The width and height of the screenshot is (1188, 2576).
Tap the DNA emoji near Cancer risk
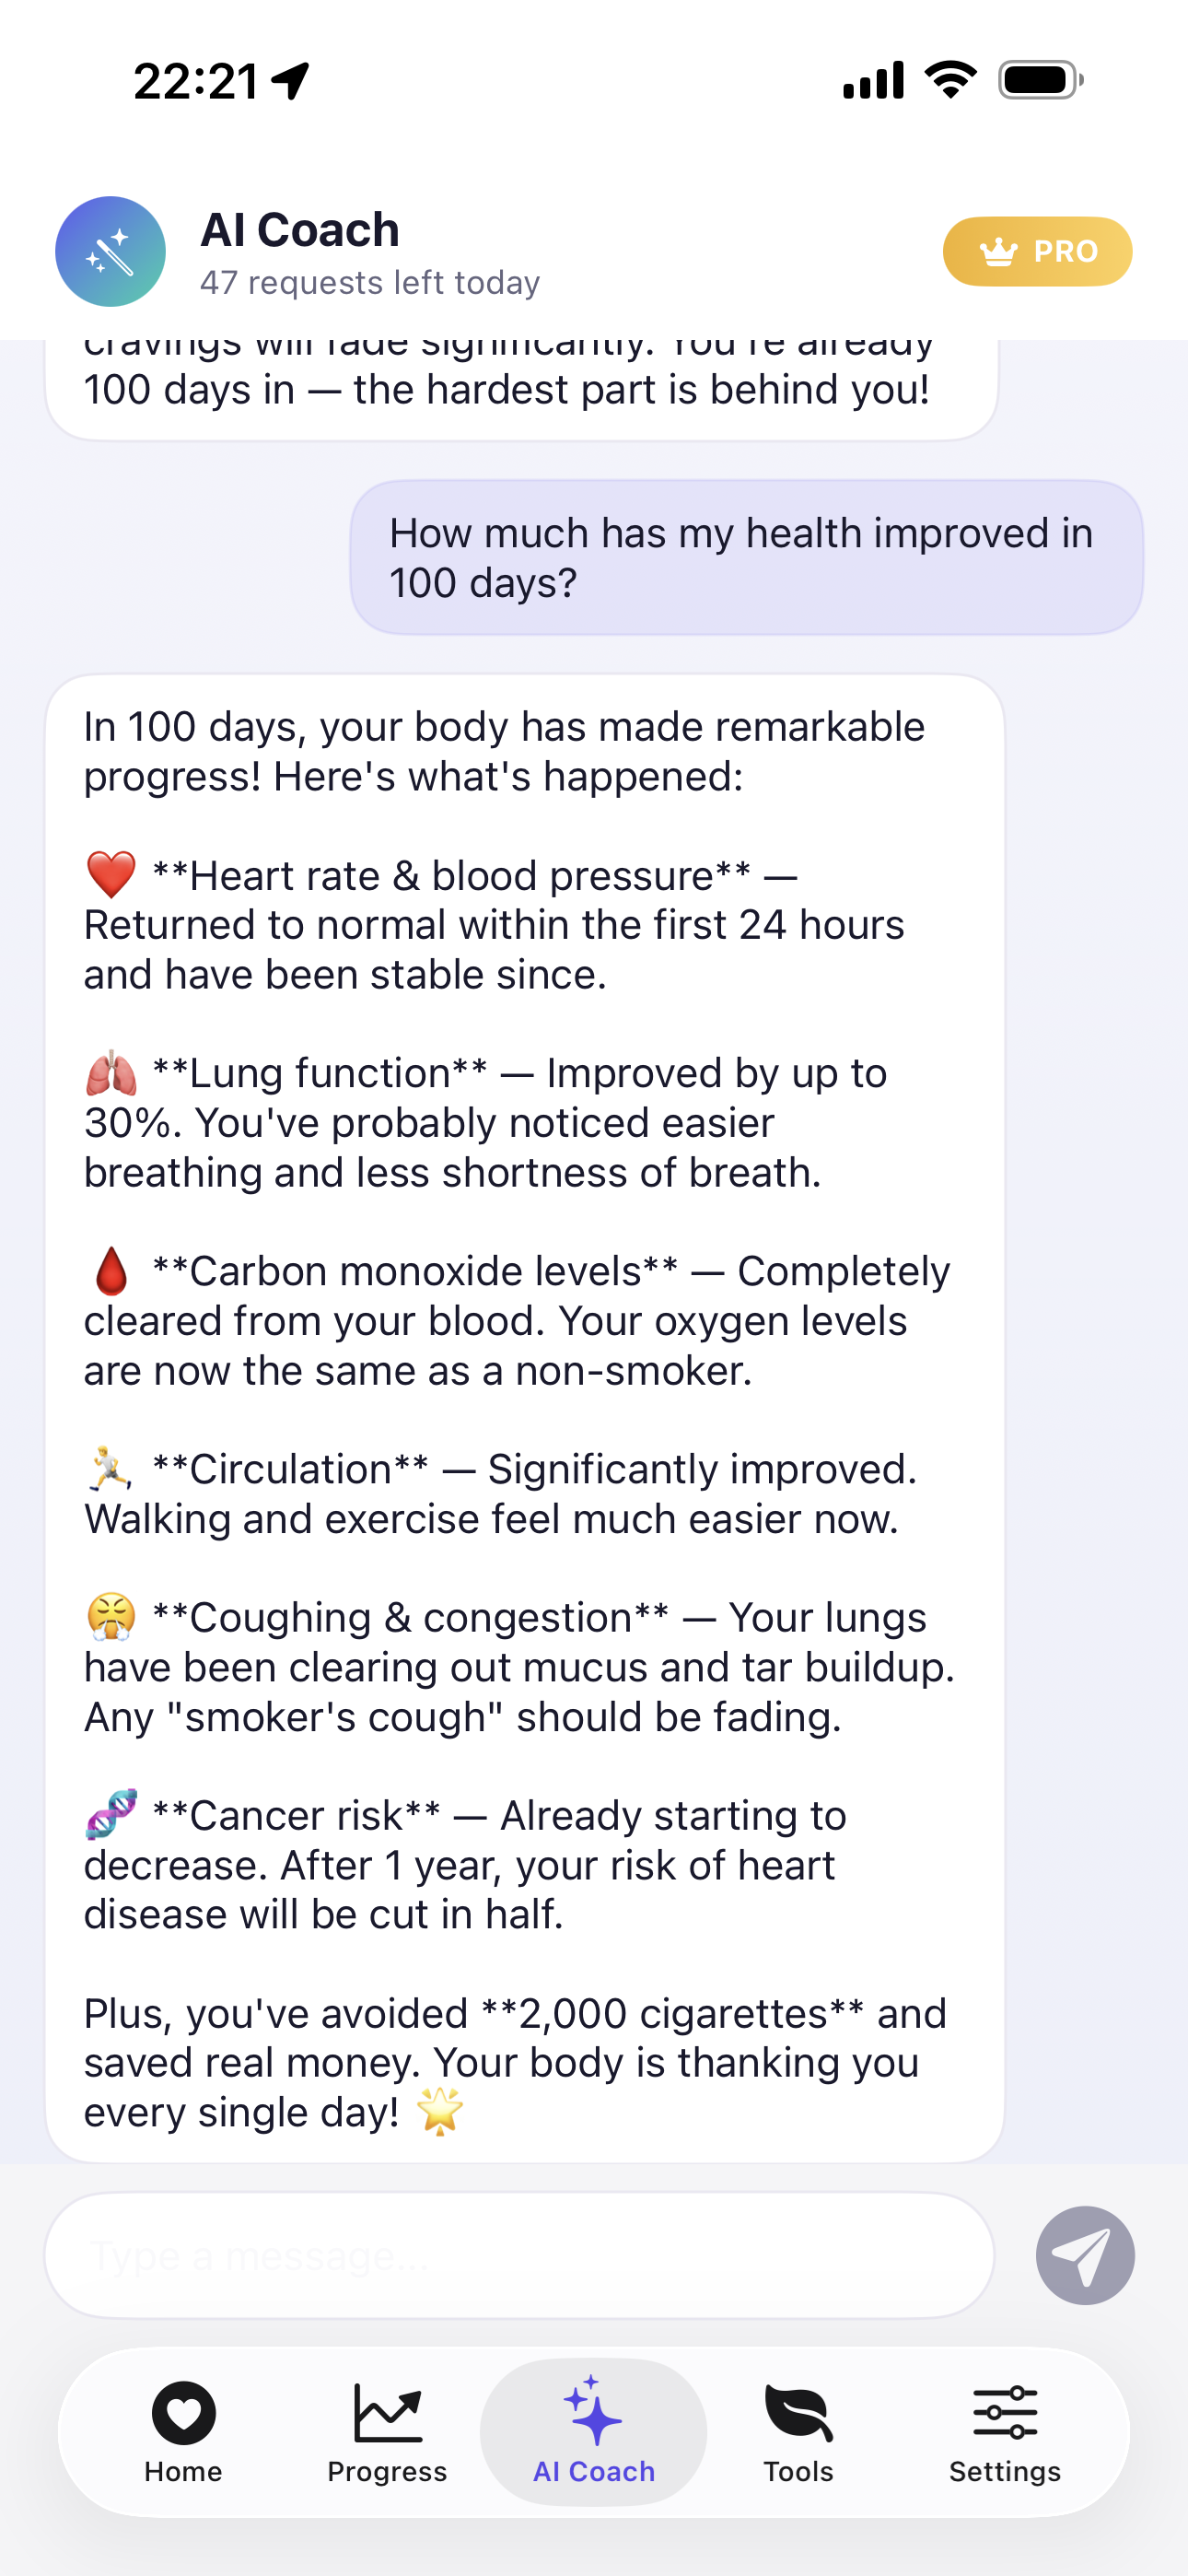tap(111, 1814)
